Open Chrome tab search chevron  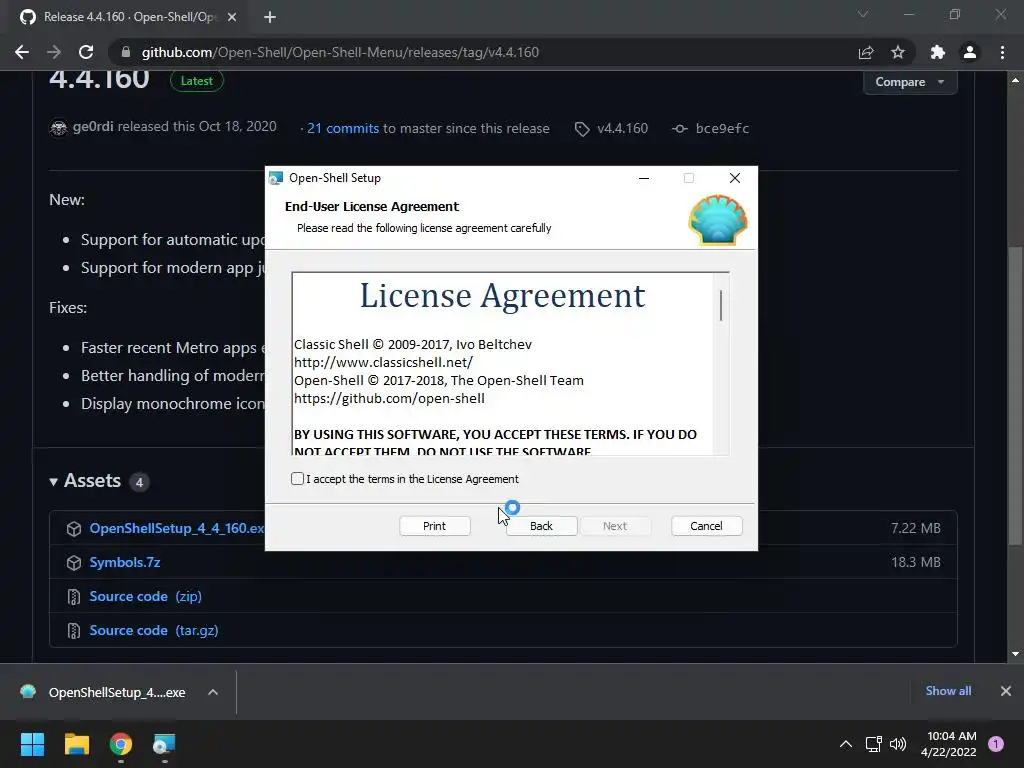(863, 14)
